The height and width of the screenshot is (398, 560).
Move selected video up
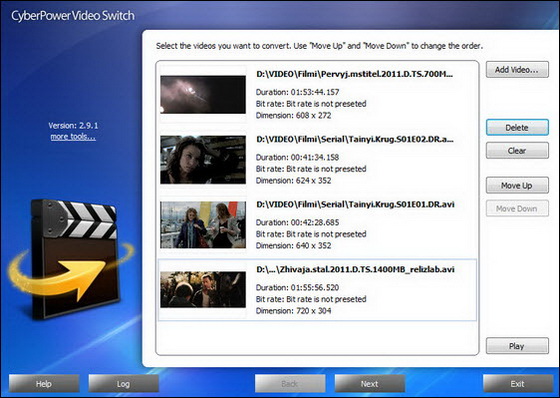tap(517, 185)
